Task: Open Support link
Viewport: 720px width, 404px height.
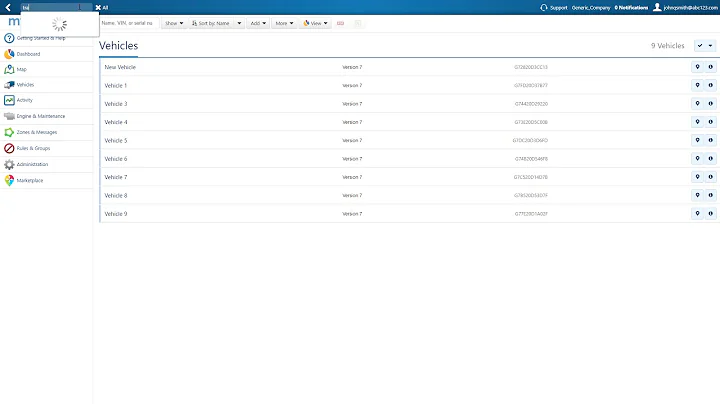Action: coord(558,8)
